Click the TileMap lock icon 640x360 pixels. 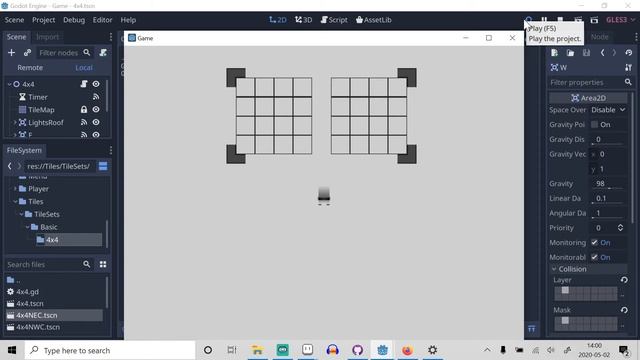click(x=84, y=109)
